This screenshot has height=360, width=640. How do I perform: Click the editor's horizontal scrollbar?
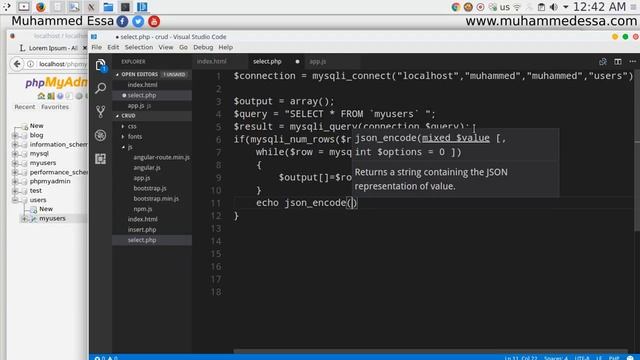tap(431, 351)
